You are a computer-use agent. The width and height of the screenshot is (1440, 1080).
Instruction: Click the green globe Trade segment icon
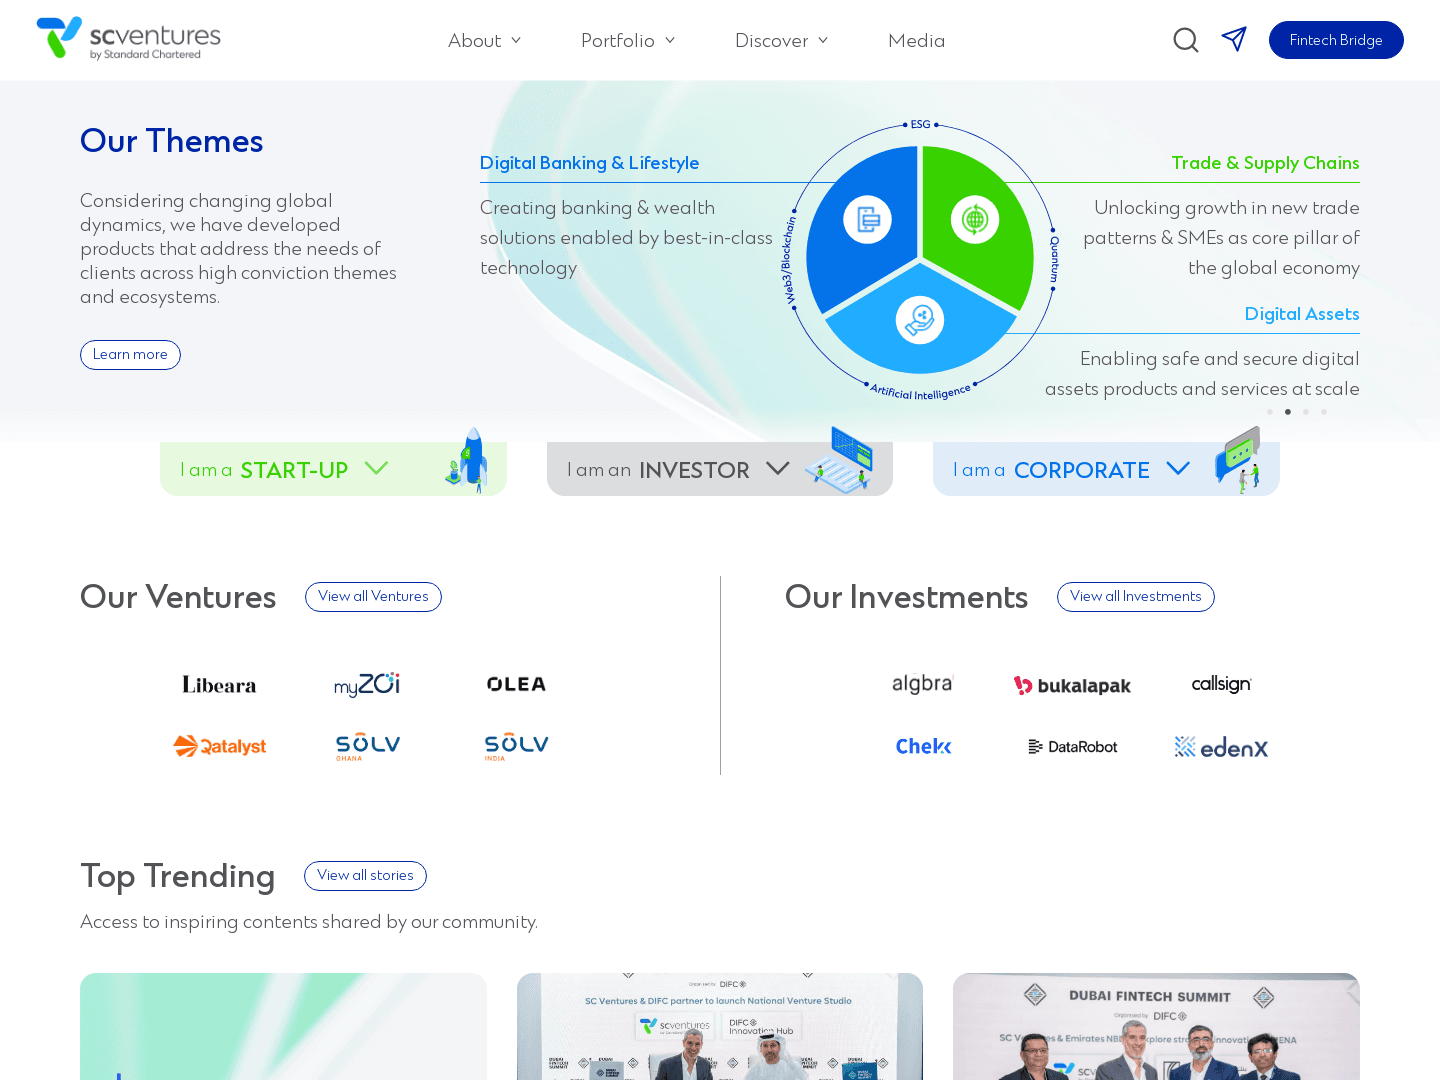click(974, 219)
